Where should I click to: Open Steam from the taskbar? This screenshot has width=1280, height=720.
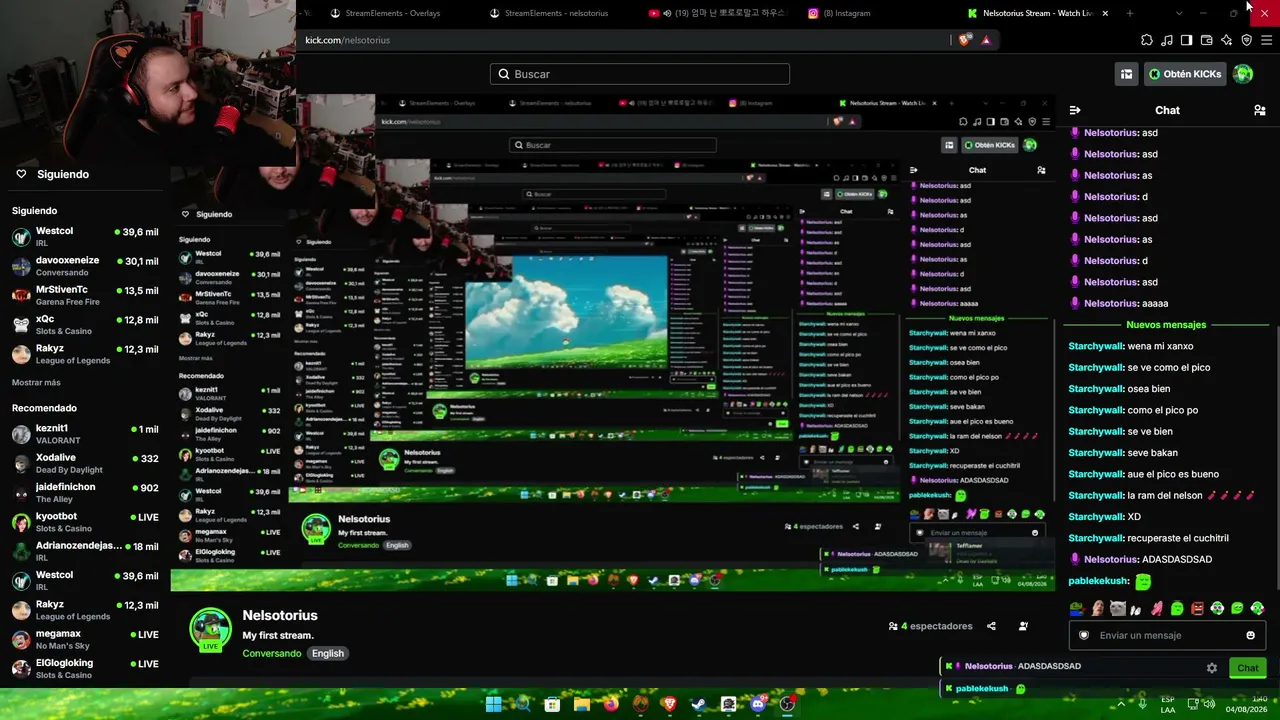(699, 704)
